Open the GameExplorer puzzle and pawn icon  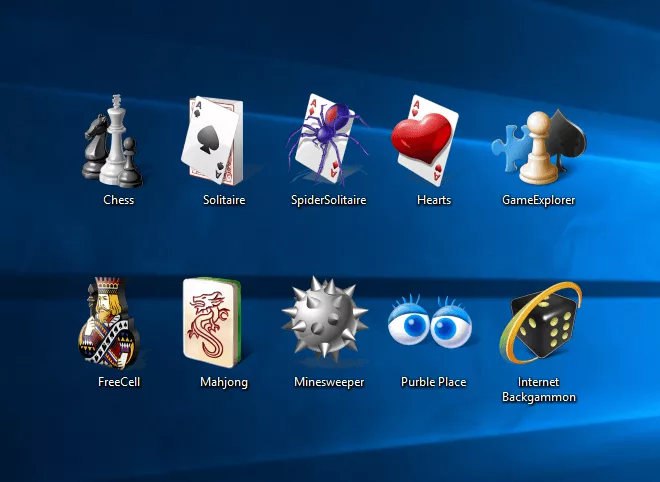pyautogui.click(x=539, y=146)
